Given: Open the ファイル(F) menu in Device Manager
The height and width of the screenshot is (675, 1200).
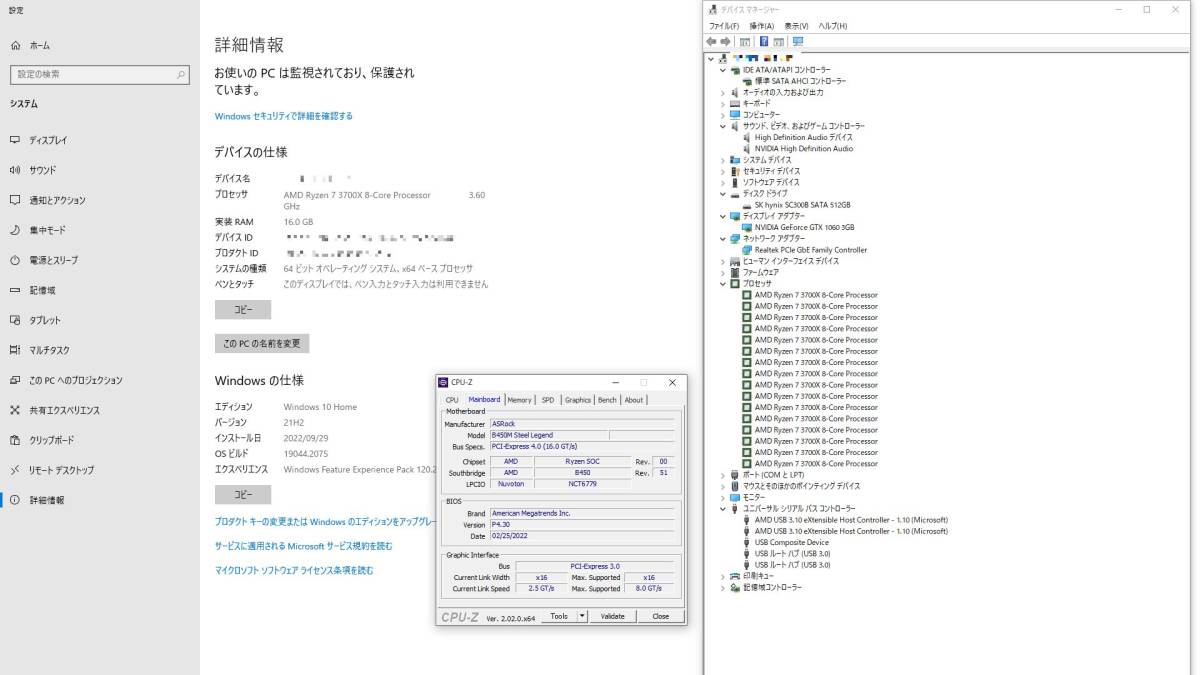Looking at the screenshot, I should point(724,26).
